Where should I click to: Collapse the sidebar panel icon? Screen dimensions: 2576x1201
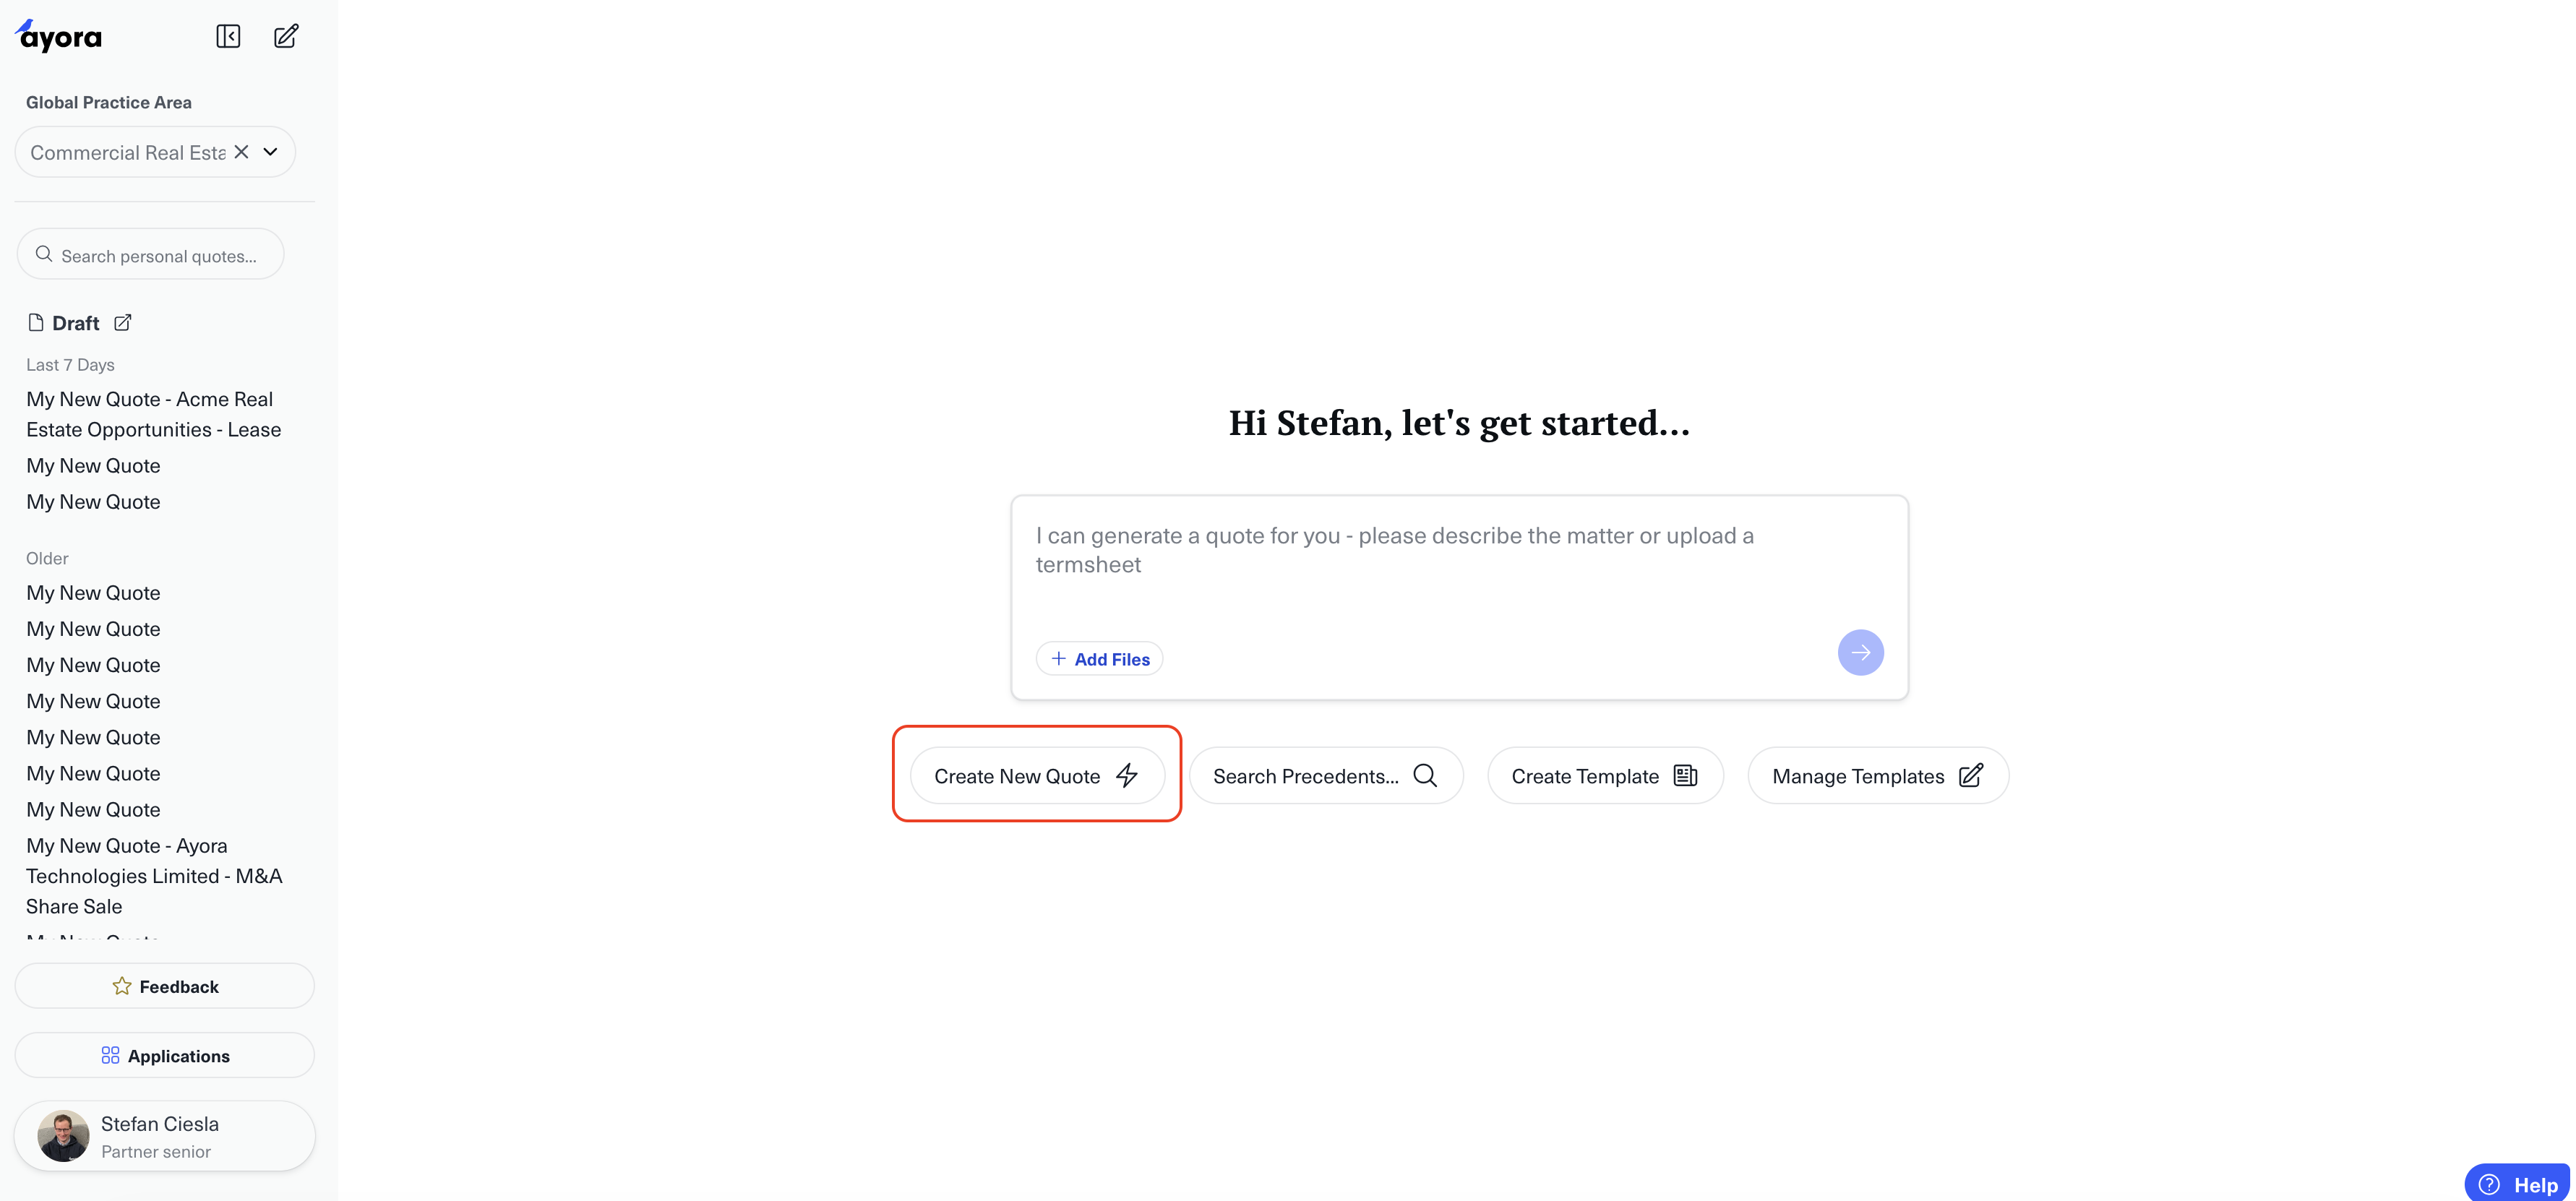pyautogui.click(x=228, y=37)
